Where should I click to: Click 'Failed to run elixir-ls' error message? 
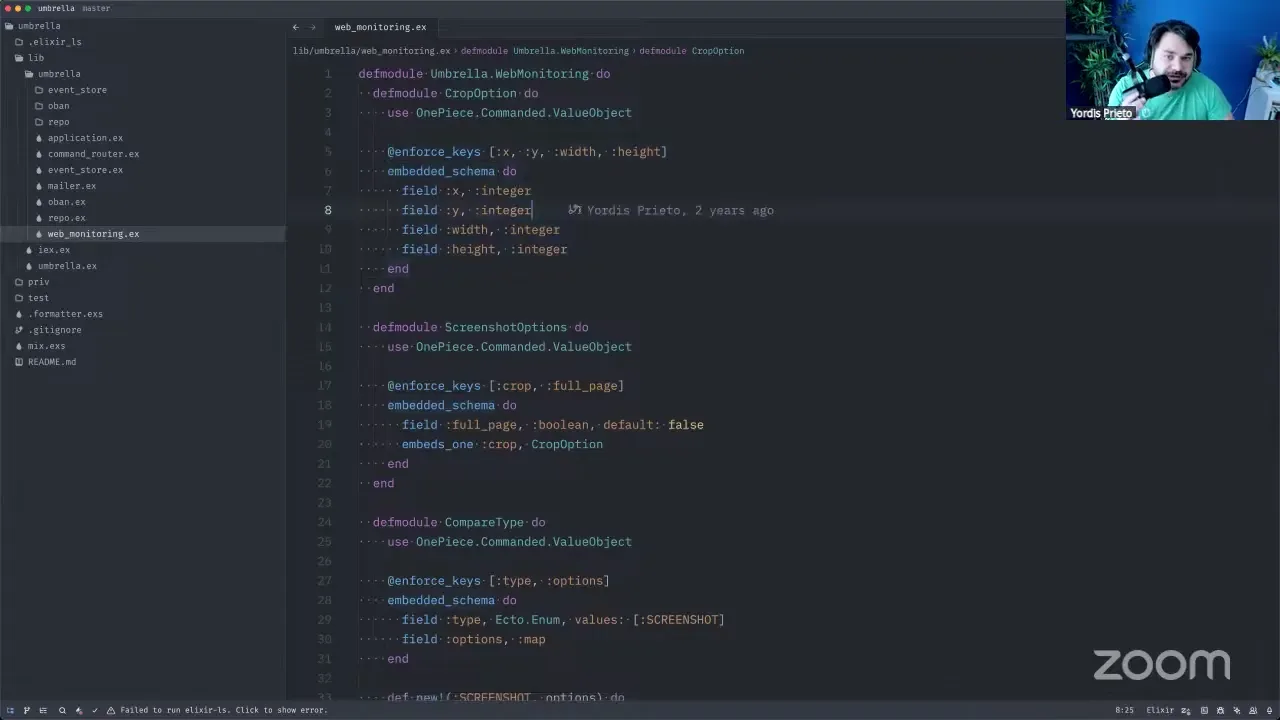(224, 710)
